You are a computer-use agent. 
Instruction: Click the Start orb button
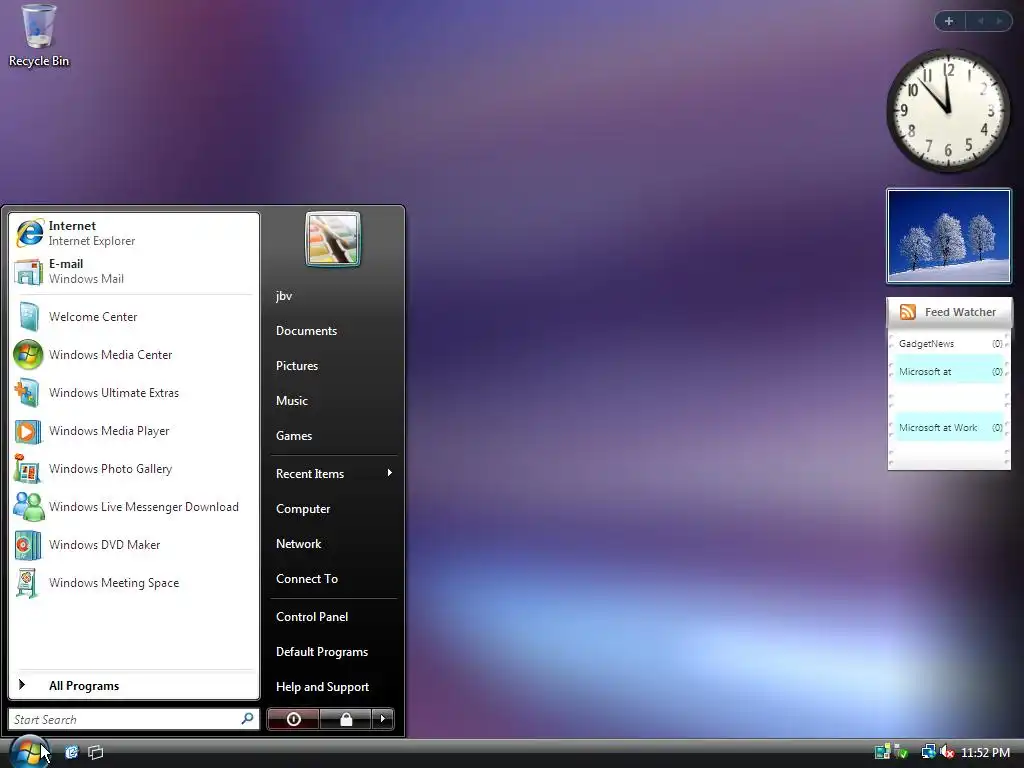[28, 751]
